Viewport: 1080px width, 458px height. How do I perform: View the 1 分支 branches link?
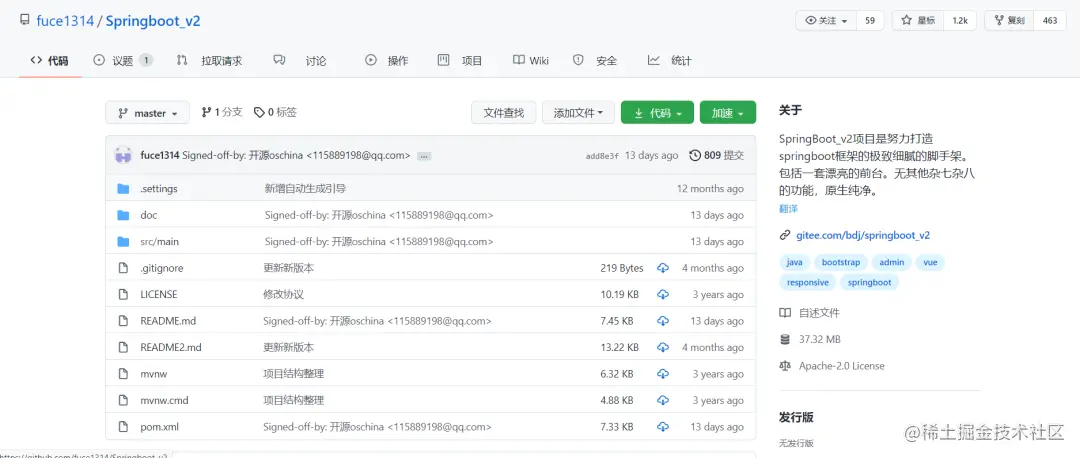(x=222, y=112)
